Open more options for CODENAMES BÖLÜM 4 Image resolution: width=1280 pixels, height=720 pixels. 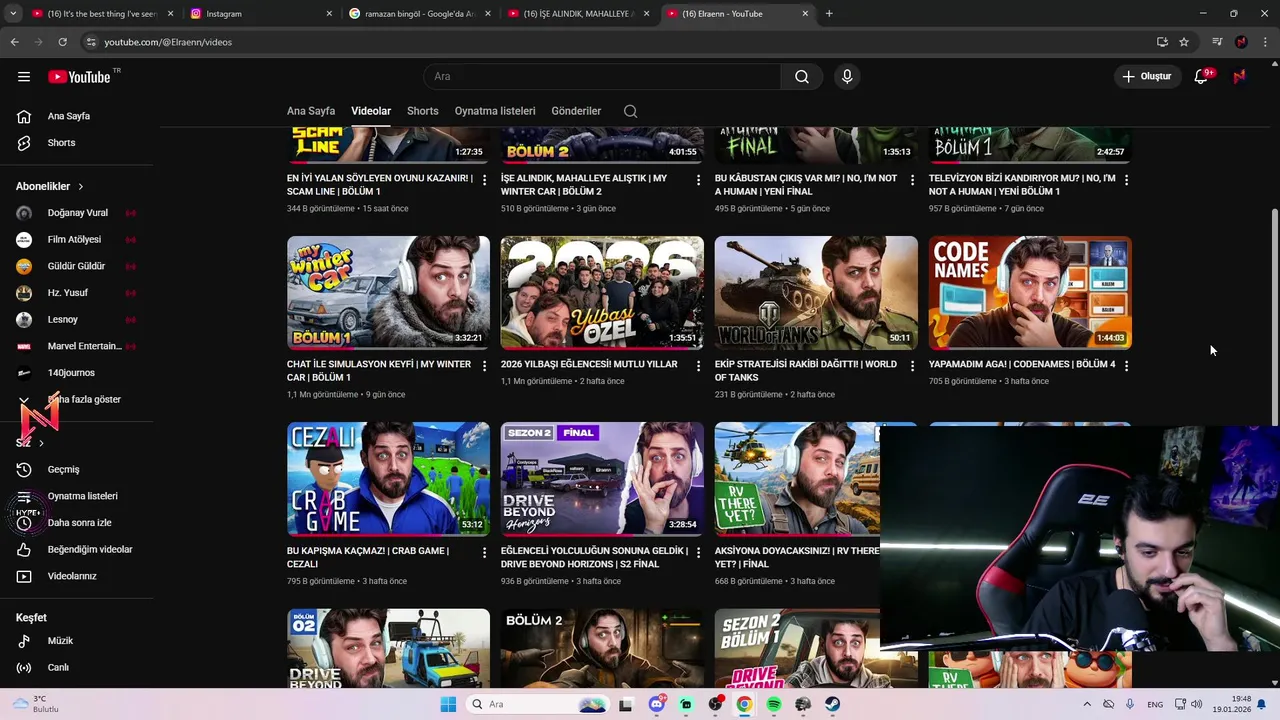[x=1126, y=366]
